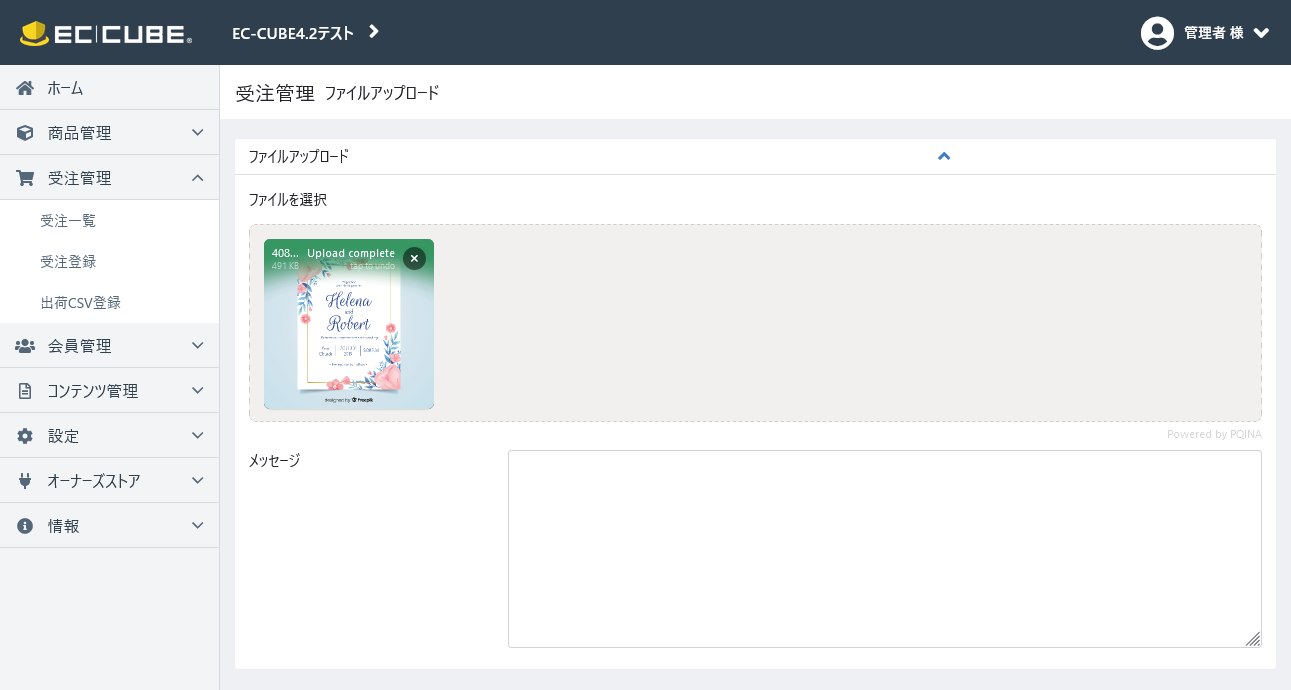
Task: Collapse the 受注管理 chevron
Action: pyautogui.click(x=198, y=178)
